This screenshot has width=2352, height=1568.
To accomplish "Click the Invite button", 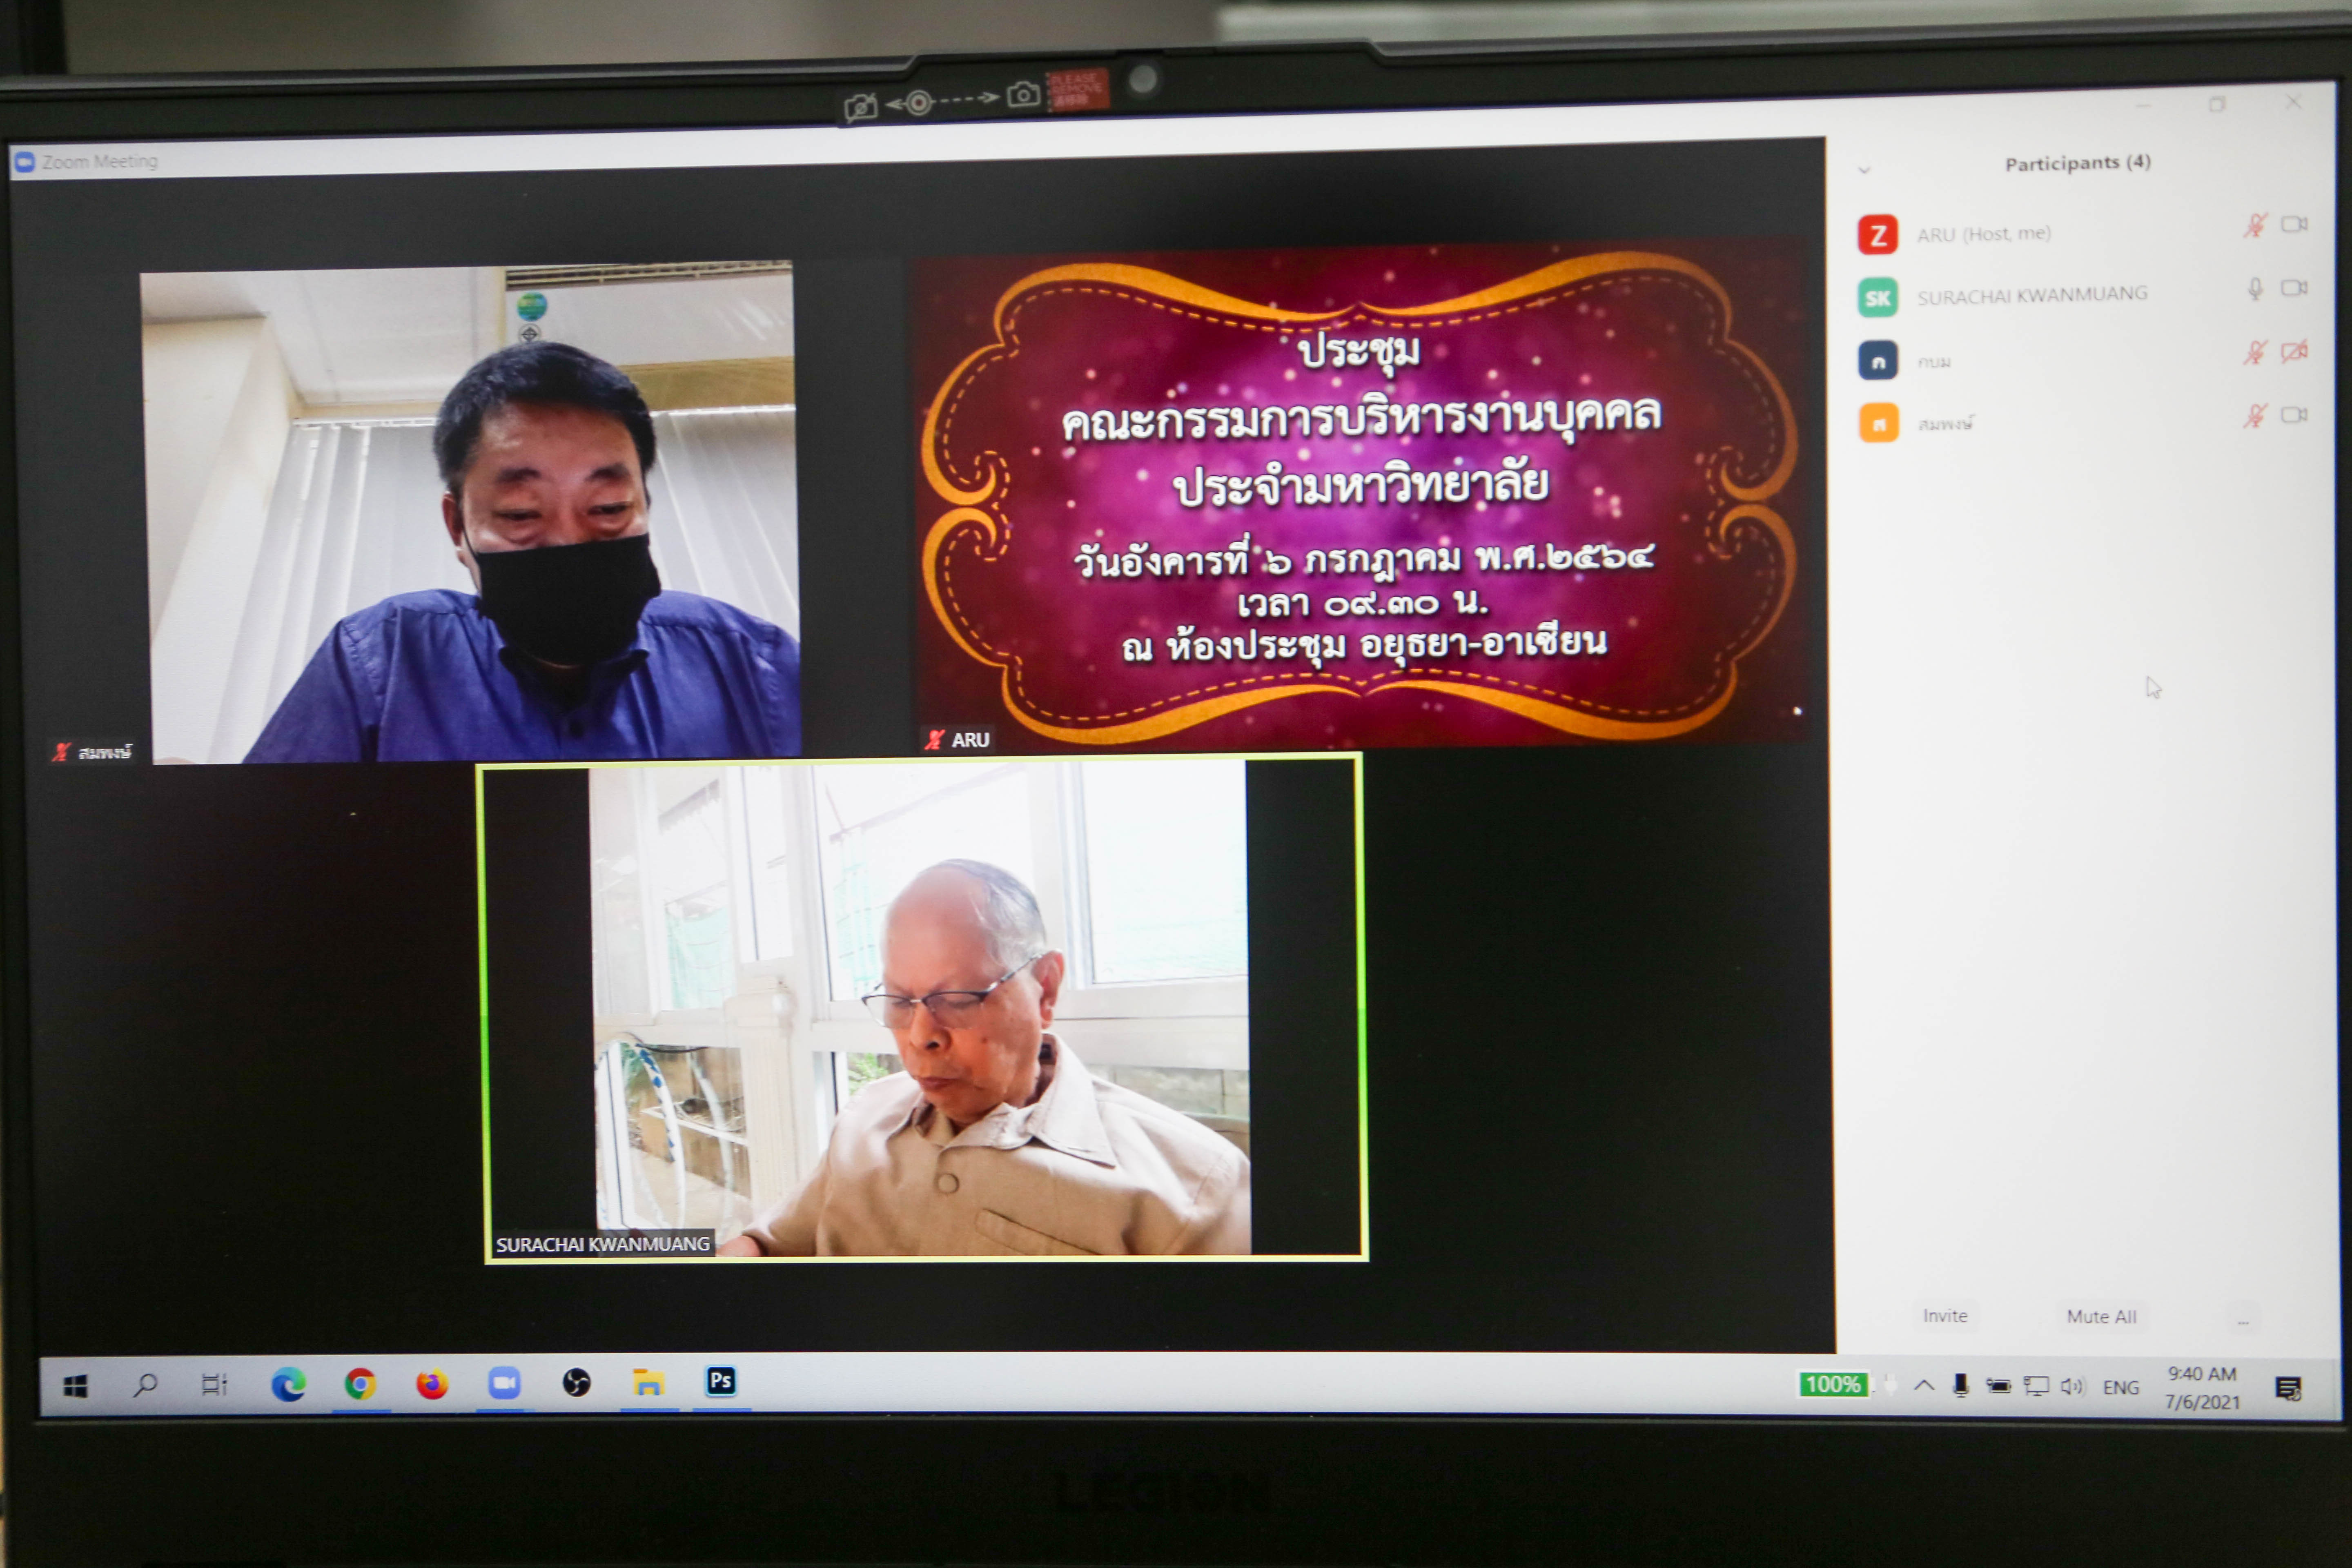I will pos(1944,1316).
